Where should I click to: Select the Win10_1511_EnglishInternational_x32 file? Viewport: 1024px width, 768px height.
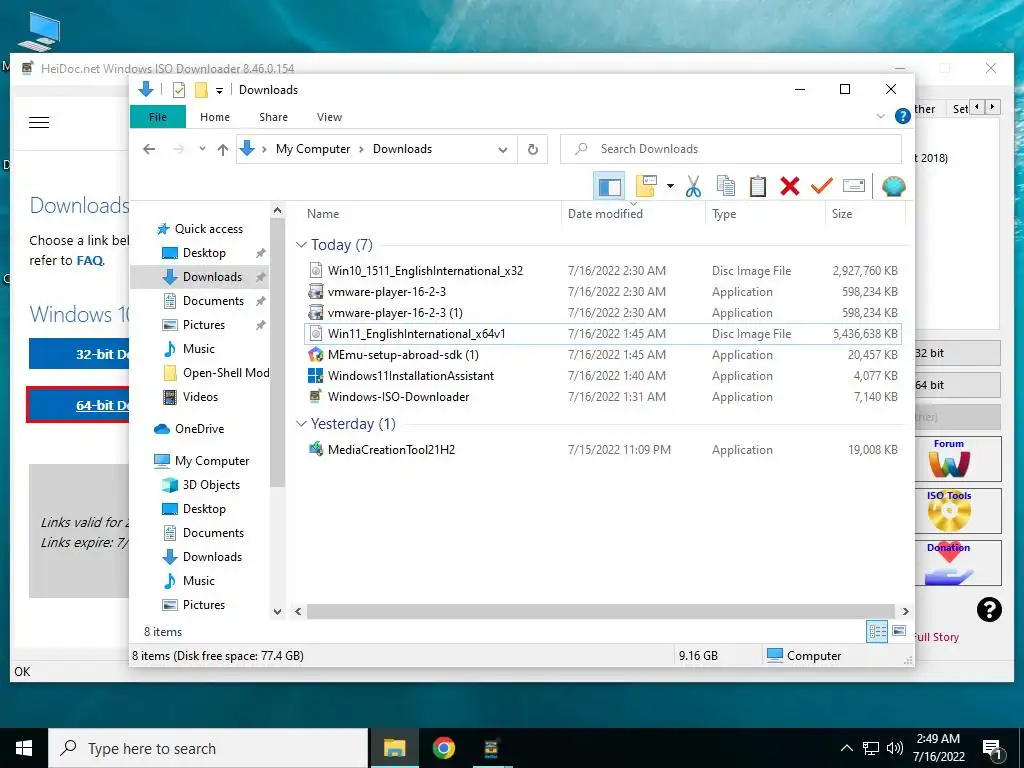(x=603, y=270)
